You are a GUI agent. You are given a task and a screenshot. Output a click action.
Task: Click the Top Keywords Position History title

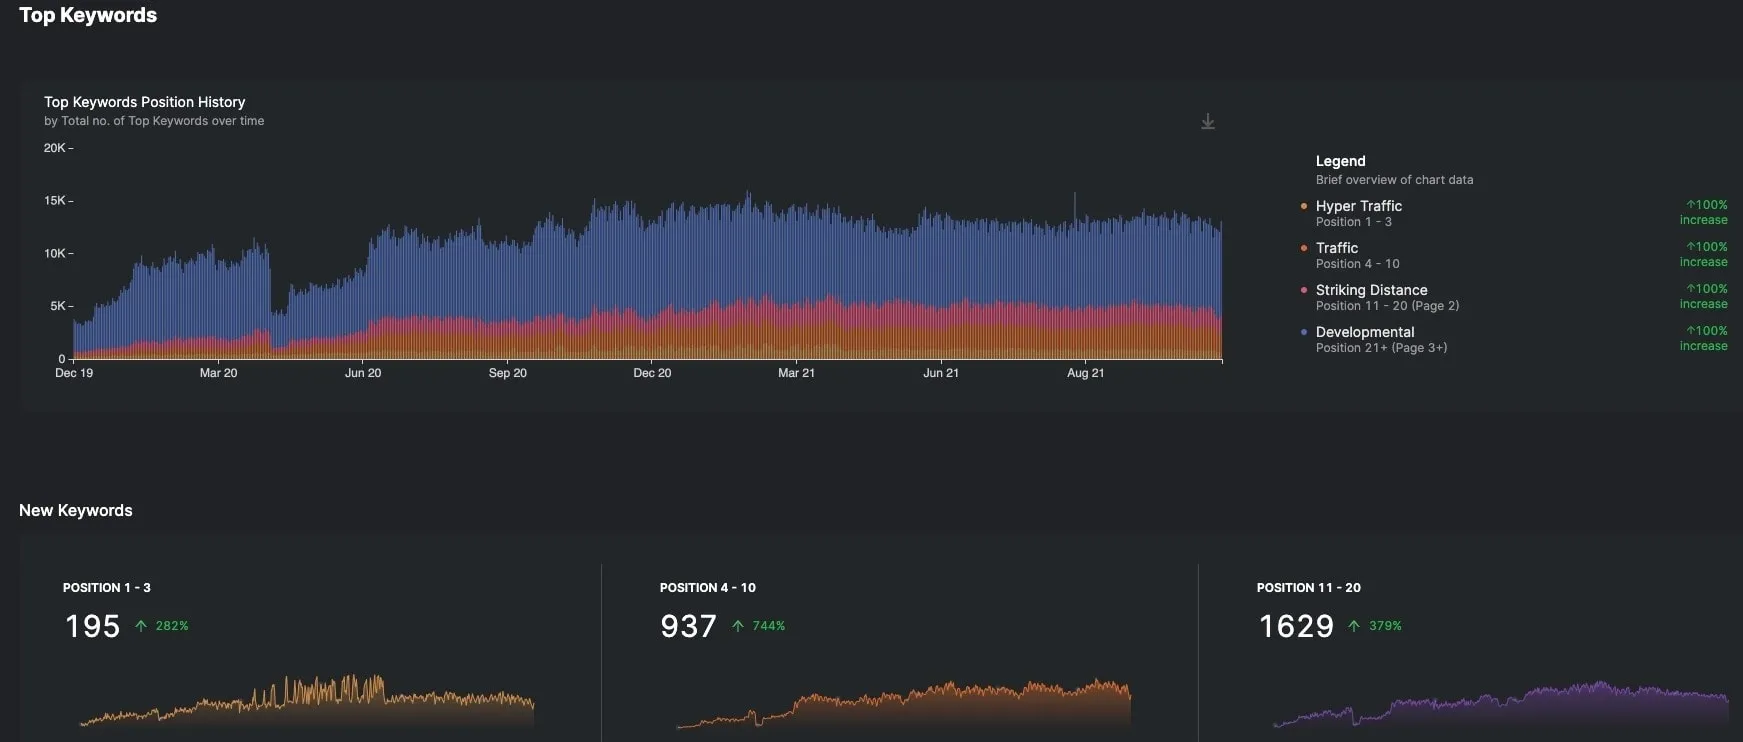[144, 102]
